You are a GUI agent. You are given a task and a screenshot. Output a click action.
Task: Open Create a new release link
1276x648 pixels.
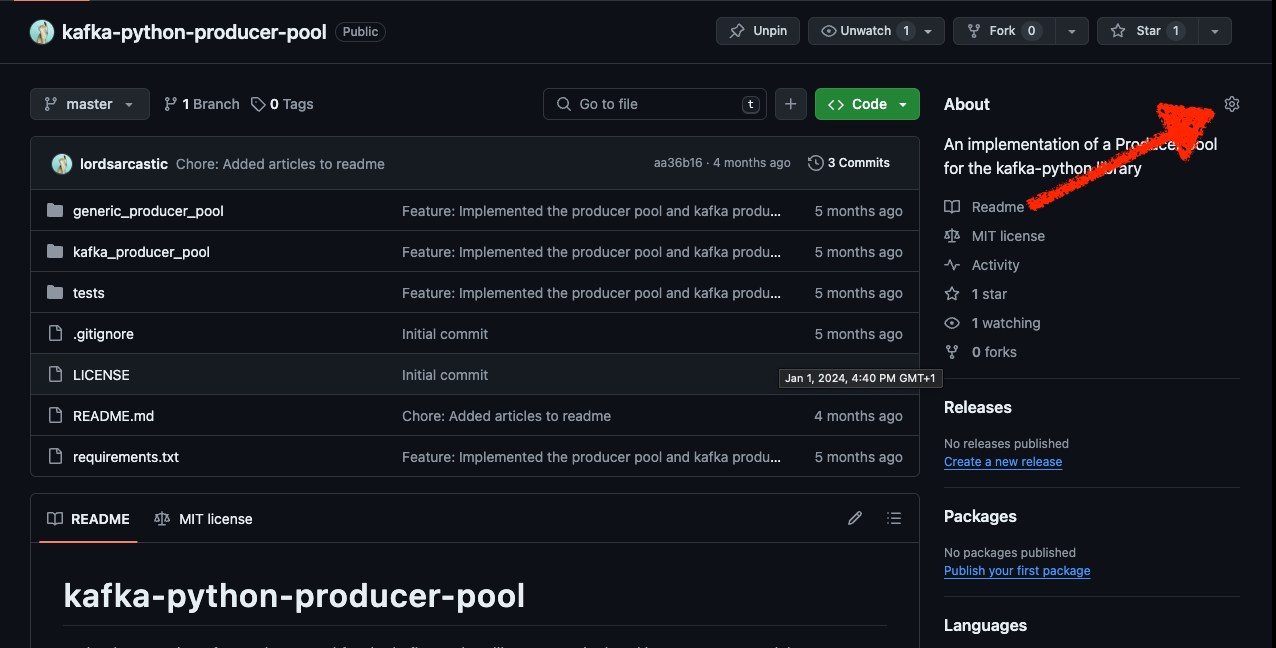click(1003, 462)
